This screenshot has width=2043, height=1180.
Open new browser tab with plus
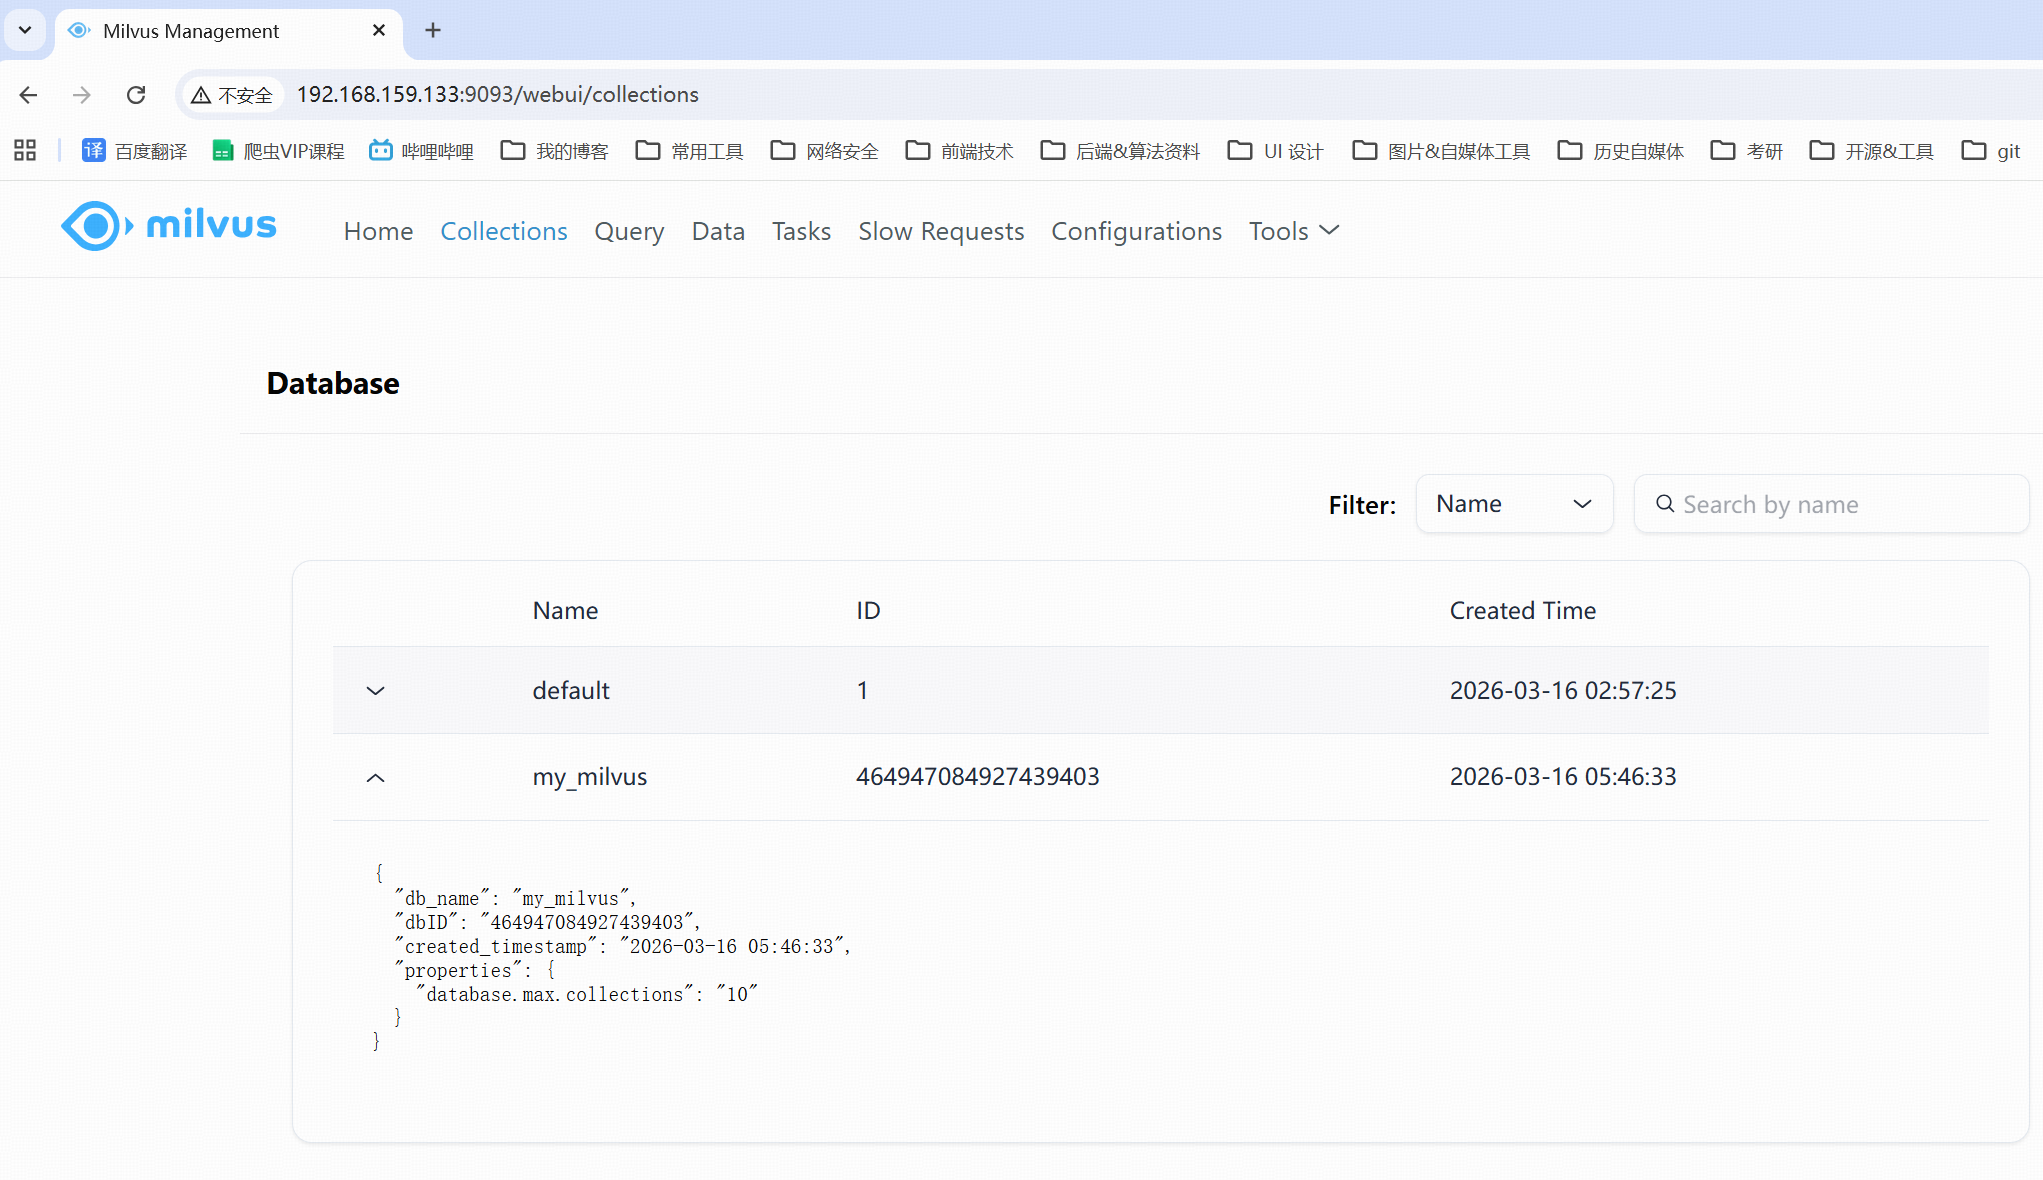click(x=433, y=31)
